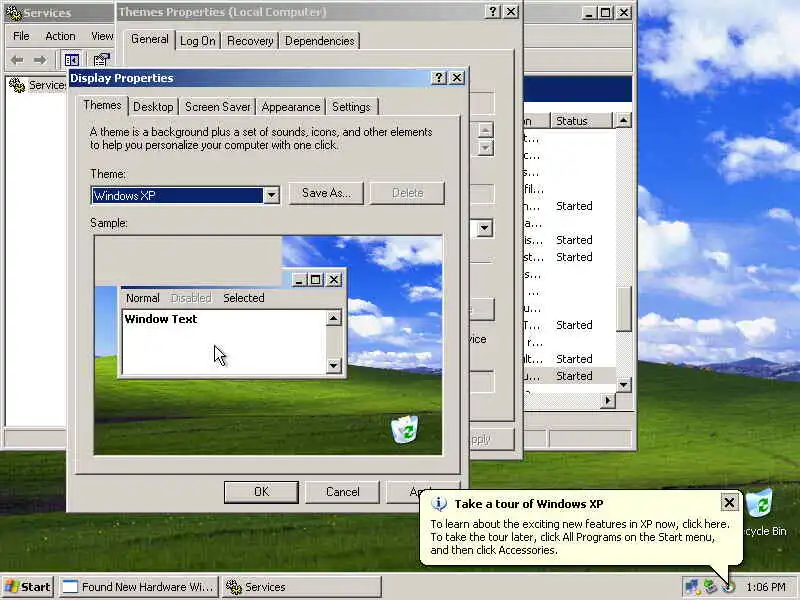This screenshot has height=600, width=800.
Task: Open the Action menu in the Services window
Action: tap(60, 36)
